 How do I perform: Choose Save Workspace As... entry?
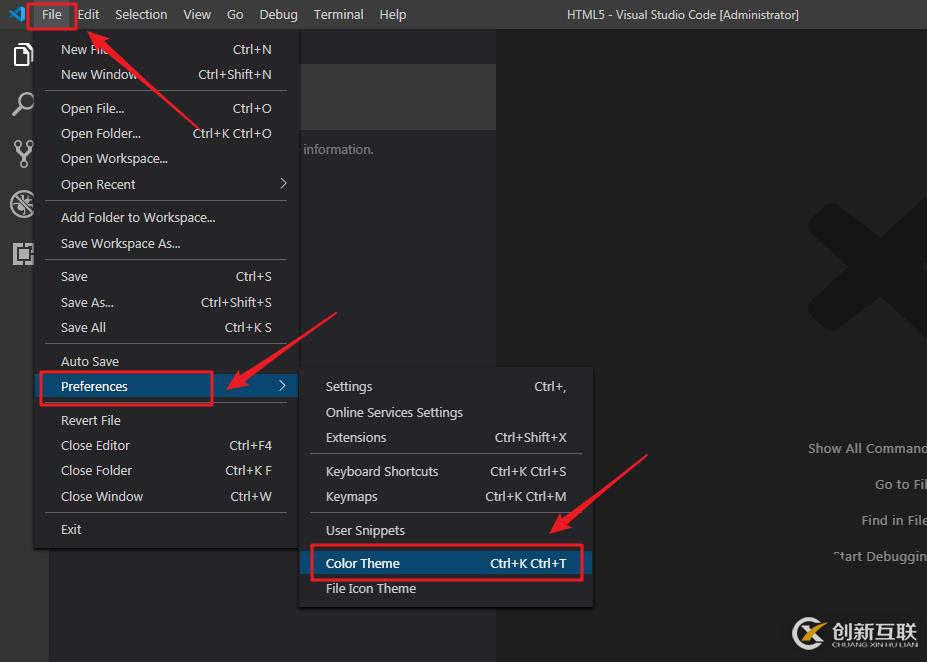(166, 244)
